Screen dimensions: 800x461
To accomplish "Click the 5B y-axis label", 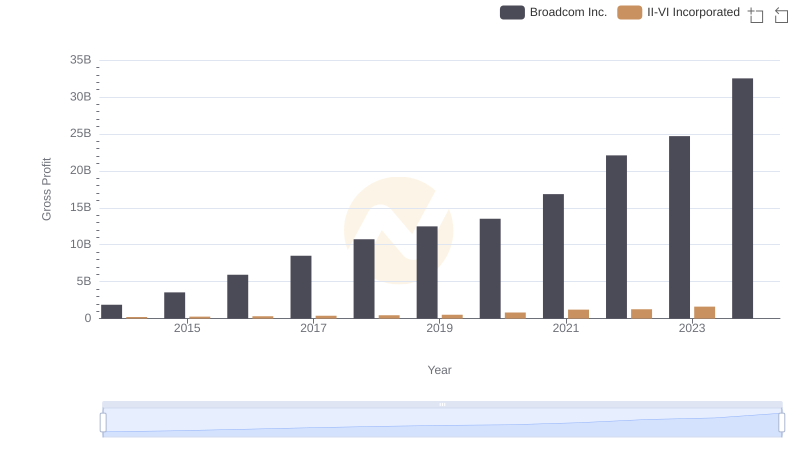I will tap(84, 281).
